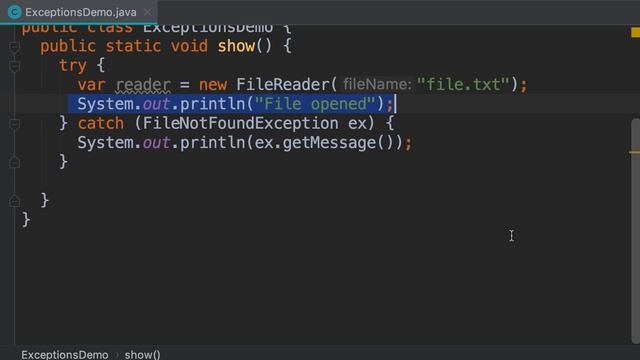Click the orange warning stripe mark on scrollbar
The image size is (640, 360).
click(634, 152)
